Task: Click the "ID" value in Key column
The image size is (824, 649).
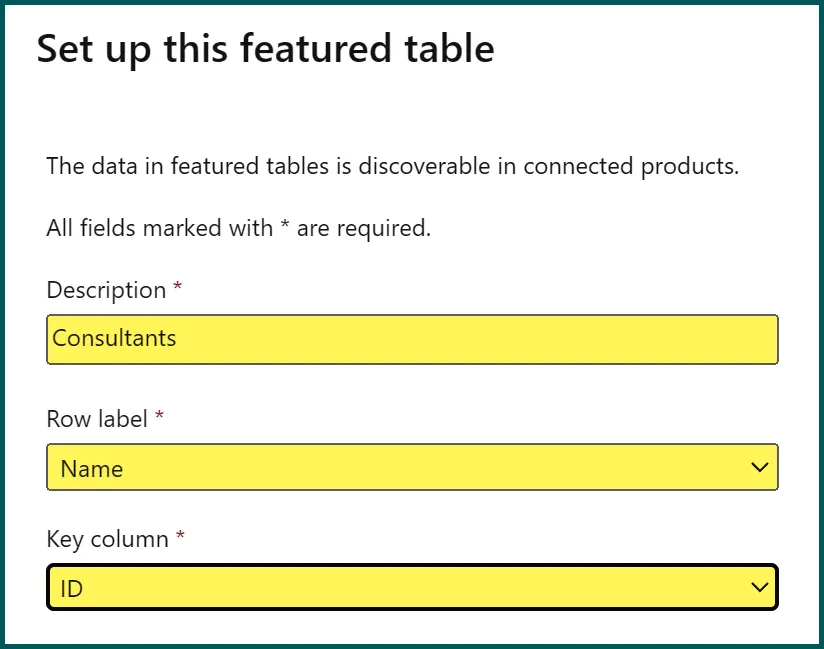Action: pos(71,589)
